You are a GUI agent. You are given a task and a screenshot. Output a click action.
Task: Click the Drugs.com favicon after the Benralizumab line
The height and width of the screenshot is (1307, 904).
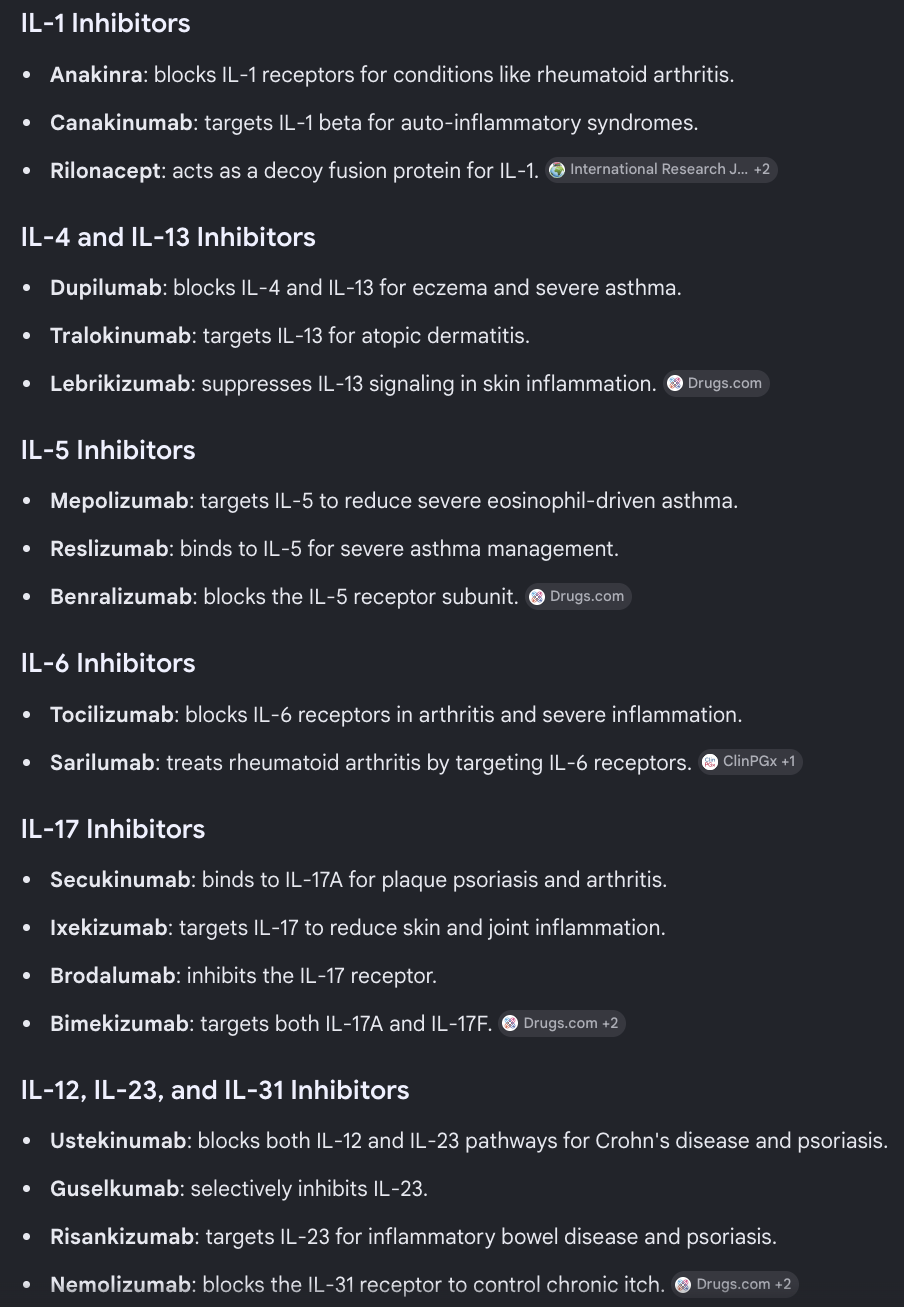coord(538,597)
